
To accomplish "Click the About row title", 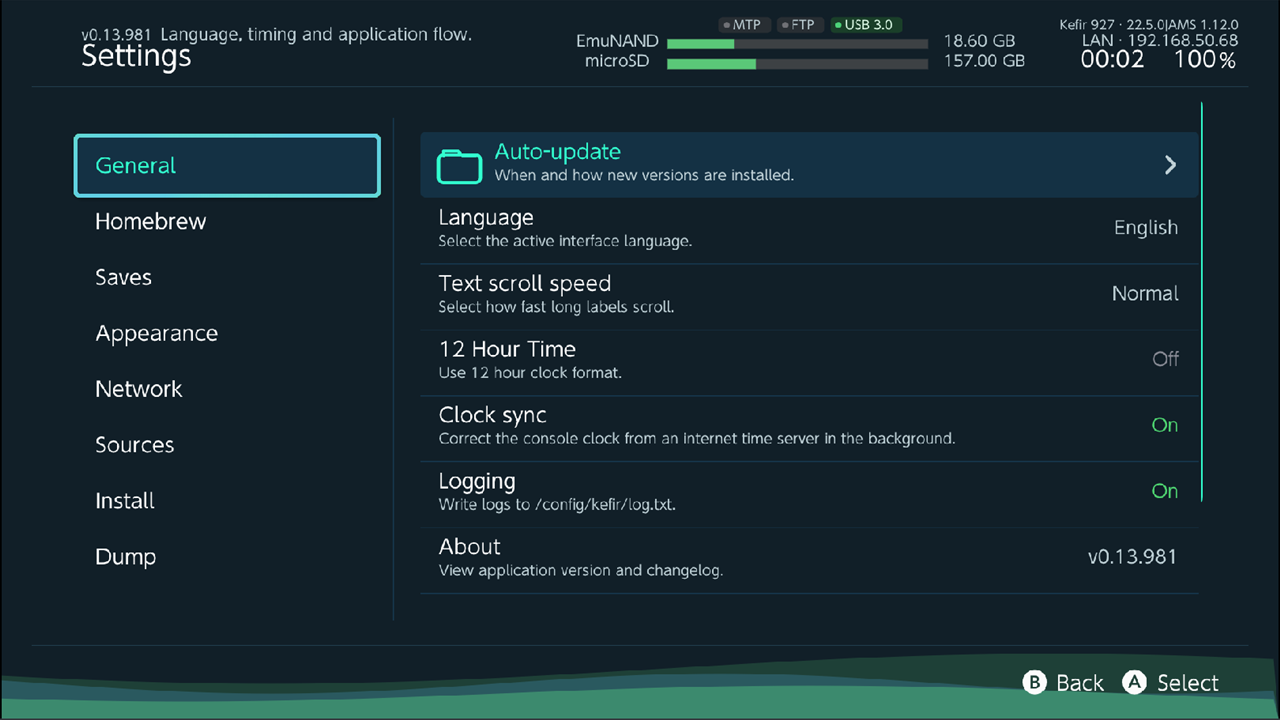I will tap(469, 547).
